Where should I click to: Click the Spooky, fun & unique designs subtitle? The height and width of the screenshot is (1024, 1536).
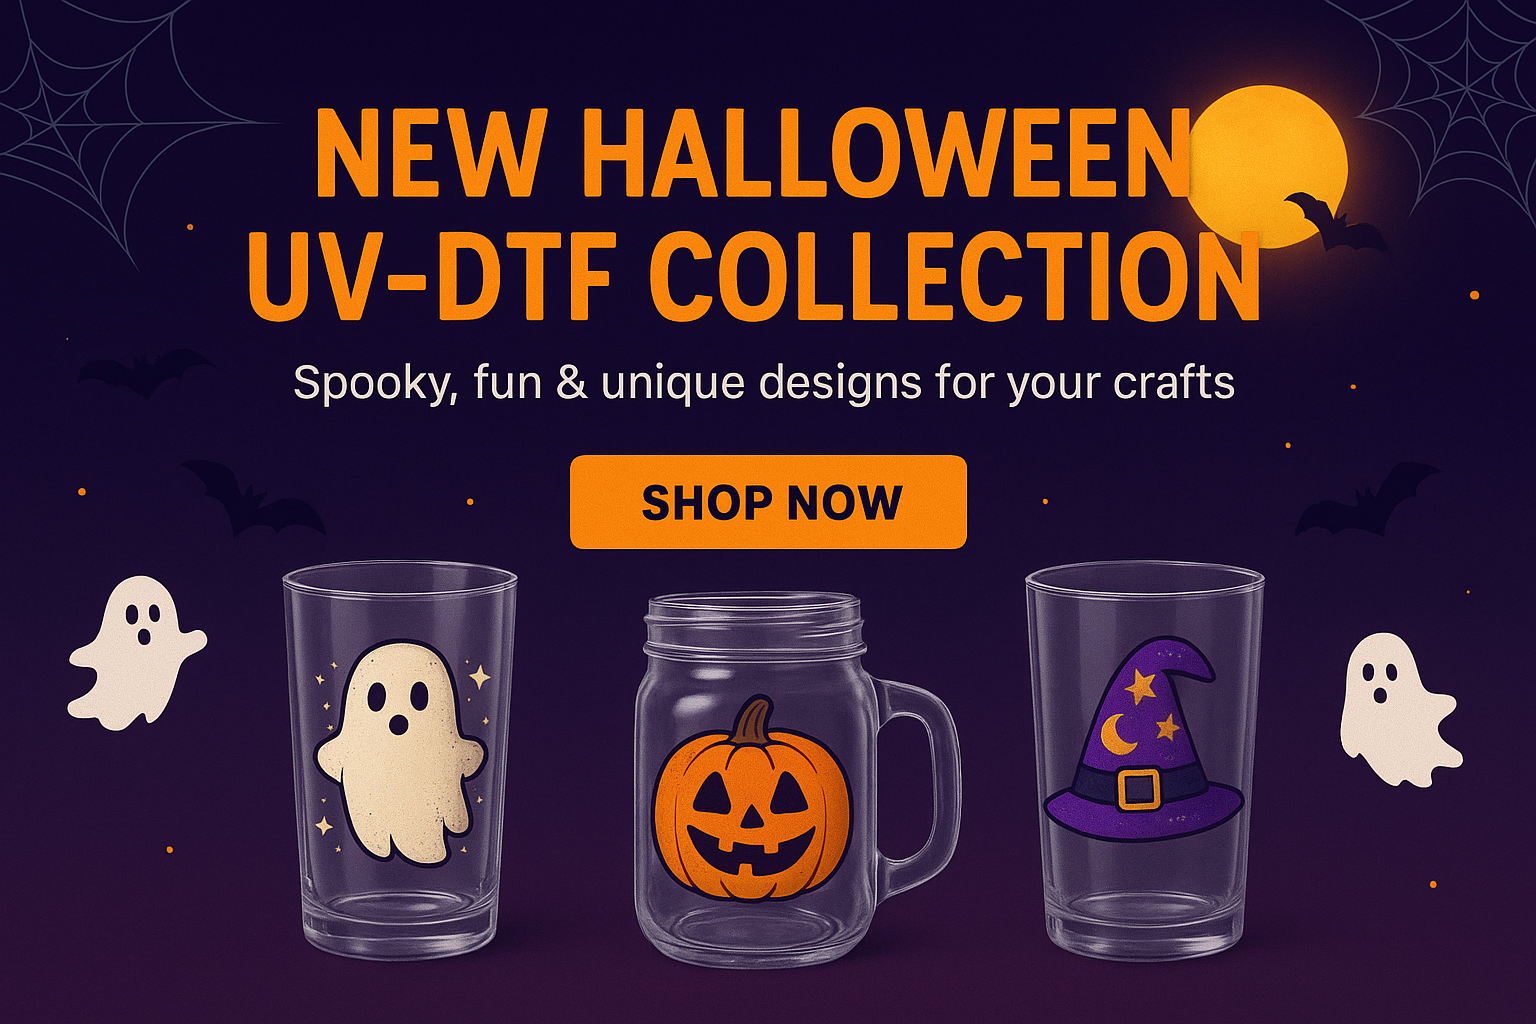[x=764, y=383]
